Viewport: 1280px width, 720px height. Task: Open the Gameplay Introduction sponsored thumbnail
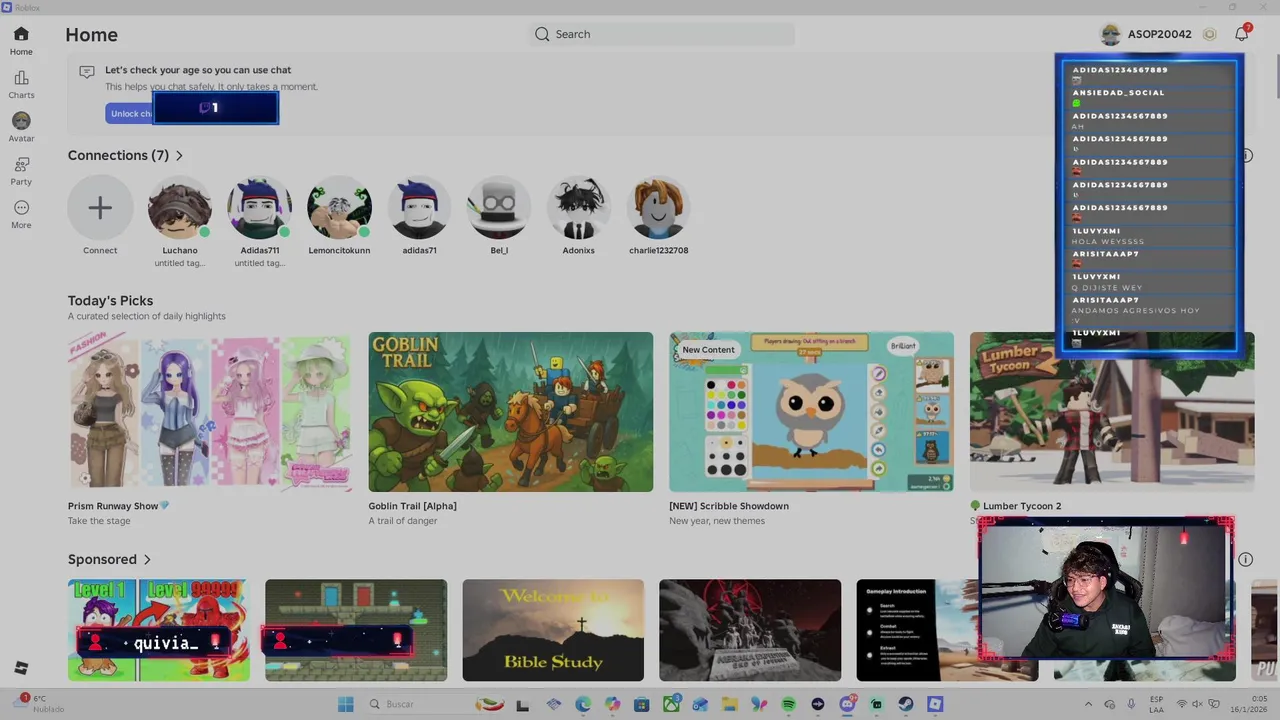pyautogui.click(x=917, y=630)
